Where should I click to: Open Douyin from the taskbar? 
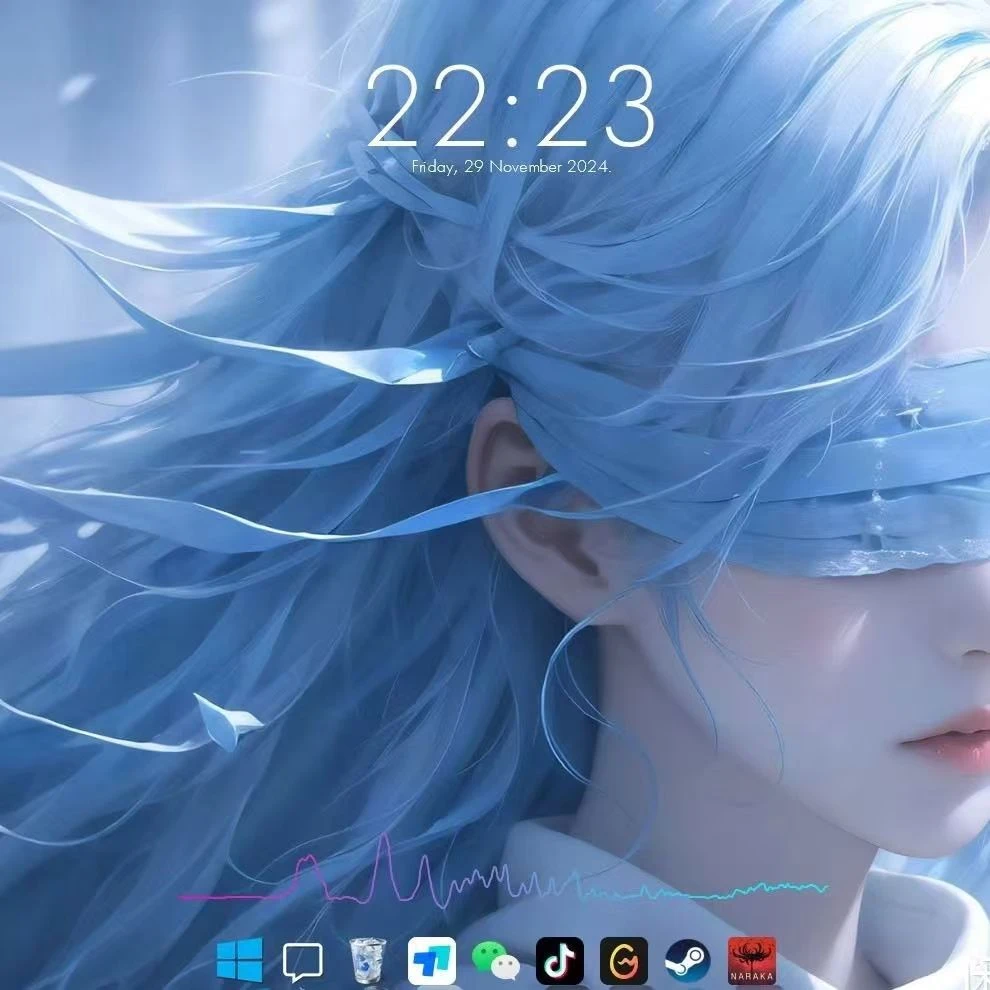click(558, 962)
